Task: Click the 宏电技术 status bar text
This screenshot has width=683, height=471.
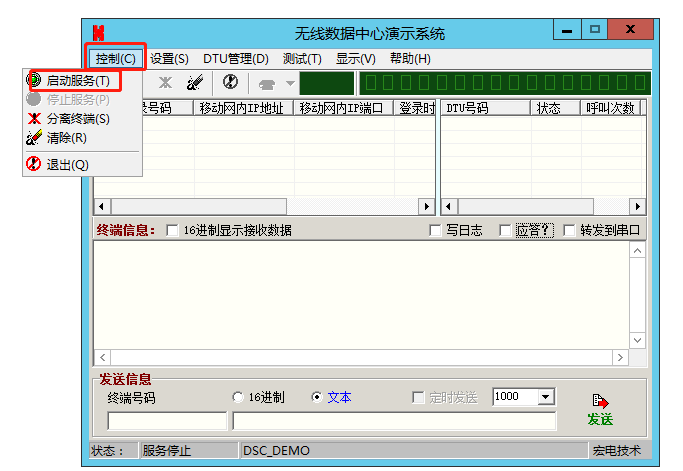Action: (616, 451)
